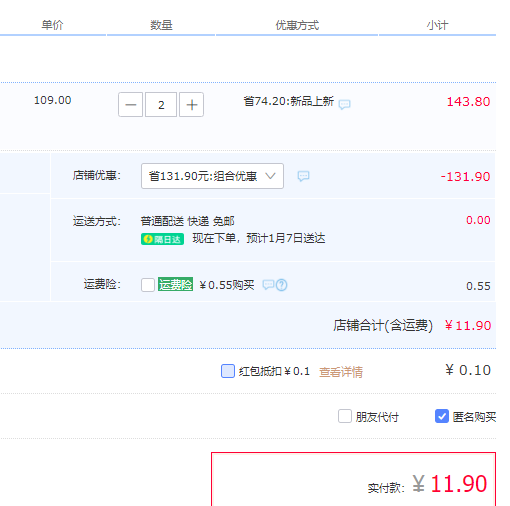Click the 实付款 total payment amount box
The width and height of the screenshot is (510, 506).
pos(354,479)
